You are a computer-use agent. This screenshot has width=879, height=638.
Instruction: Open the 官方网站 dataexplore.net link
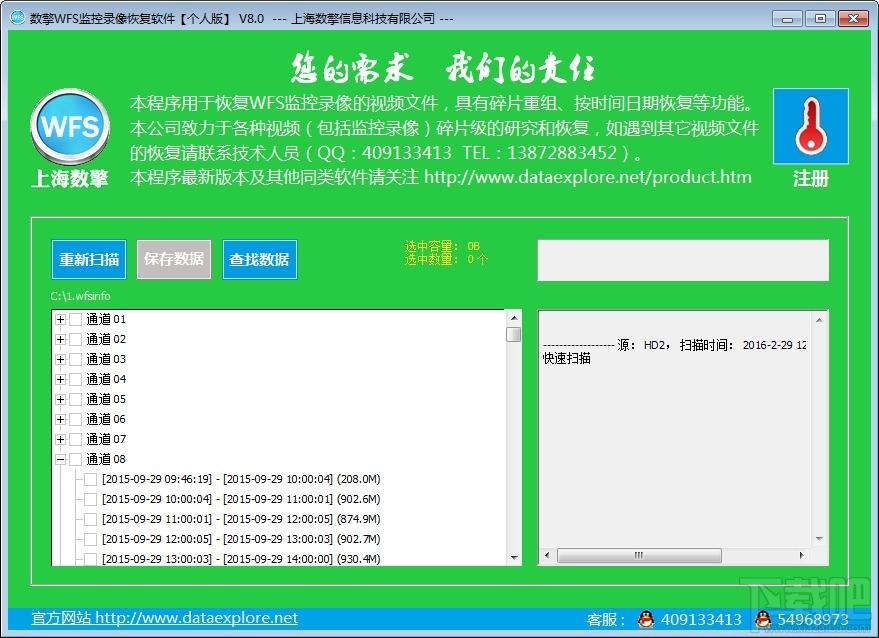pos(165,618)
